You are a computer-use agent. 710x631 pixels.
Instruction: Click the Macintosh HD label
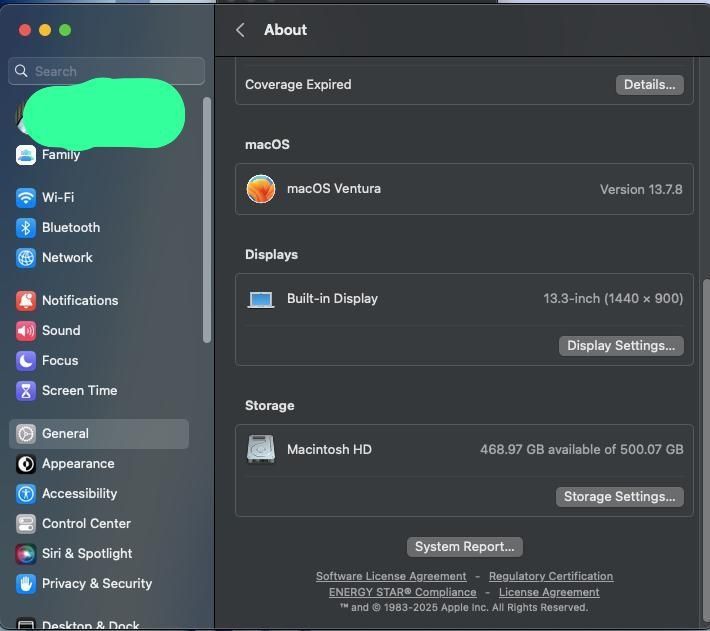point(329,449)
